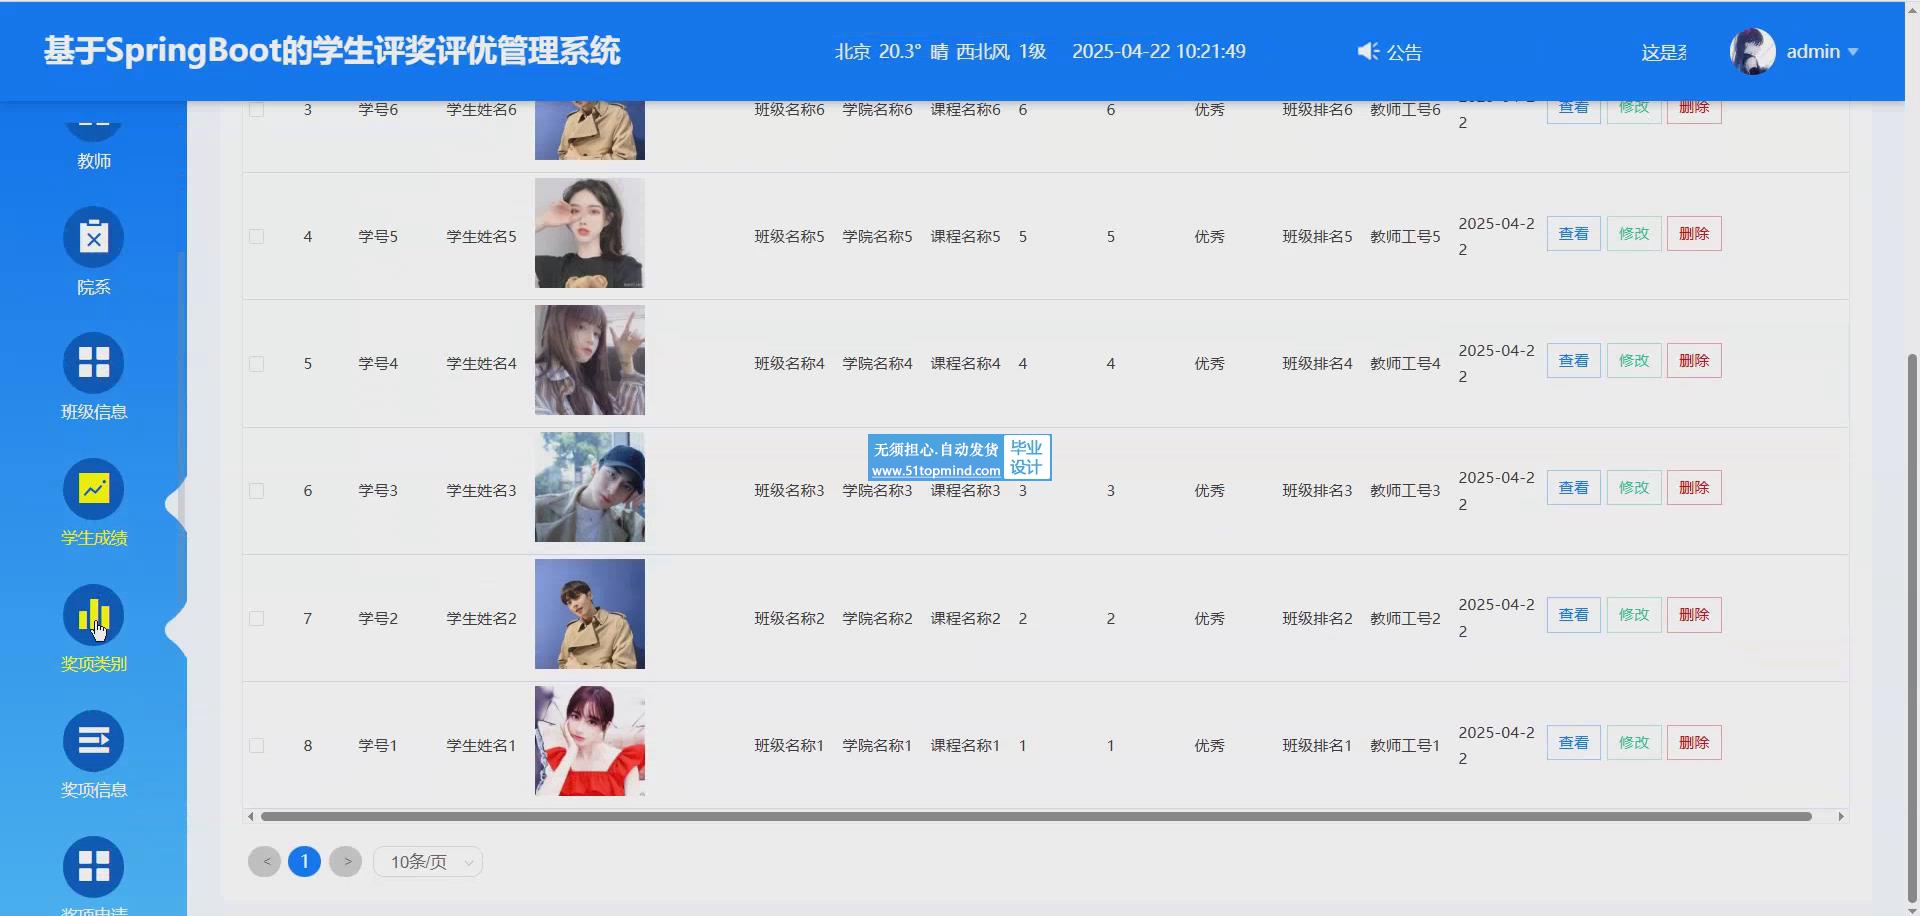Check the checkbox for row 4

pos(257,237)
